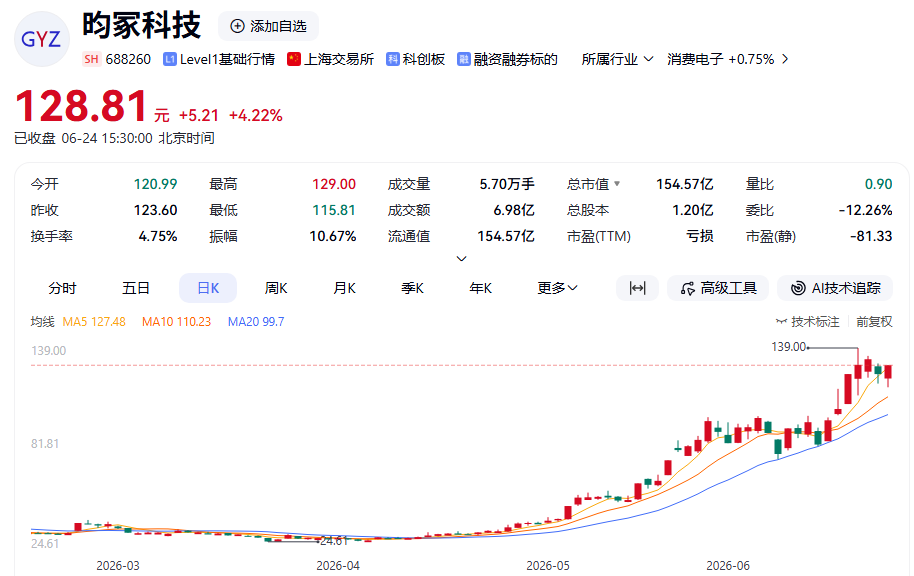Open AI技术追踪 panel
Image resolution: width=914 pixels, height=576 pixels.
click(x=835, y=288)
